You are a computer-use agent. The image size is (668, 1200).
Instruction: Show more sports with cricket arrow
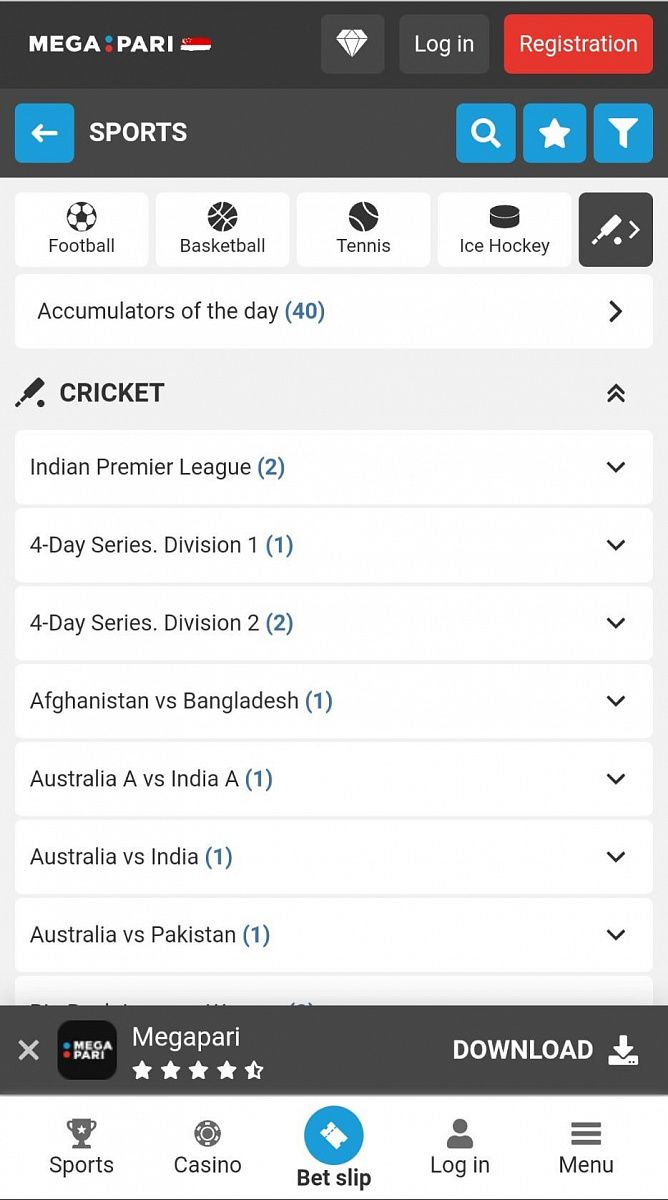coord(615,230)
